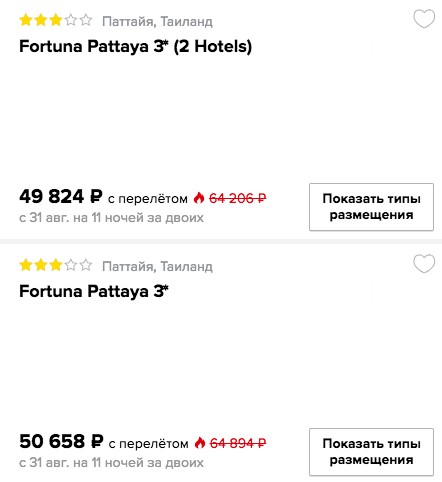Click the 50 658 ₽ price

click(61, 441)
